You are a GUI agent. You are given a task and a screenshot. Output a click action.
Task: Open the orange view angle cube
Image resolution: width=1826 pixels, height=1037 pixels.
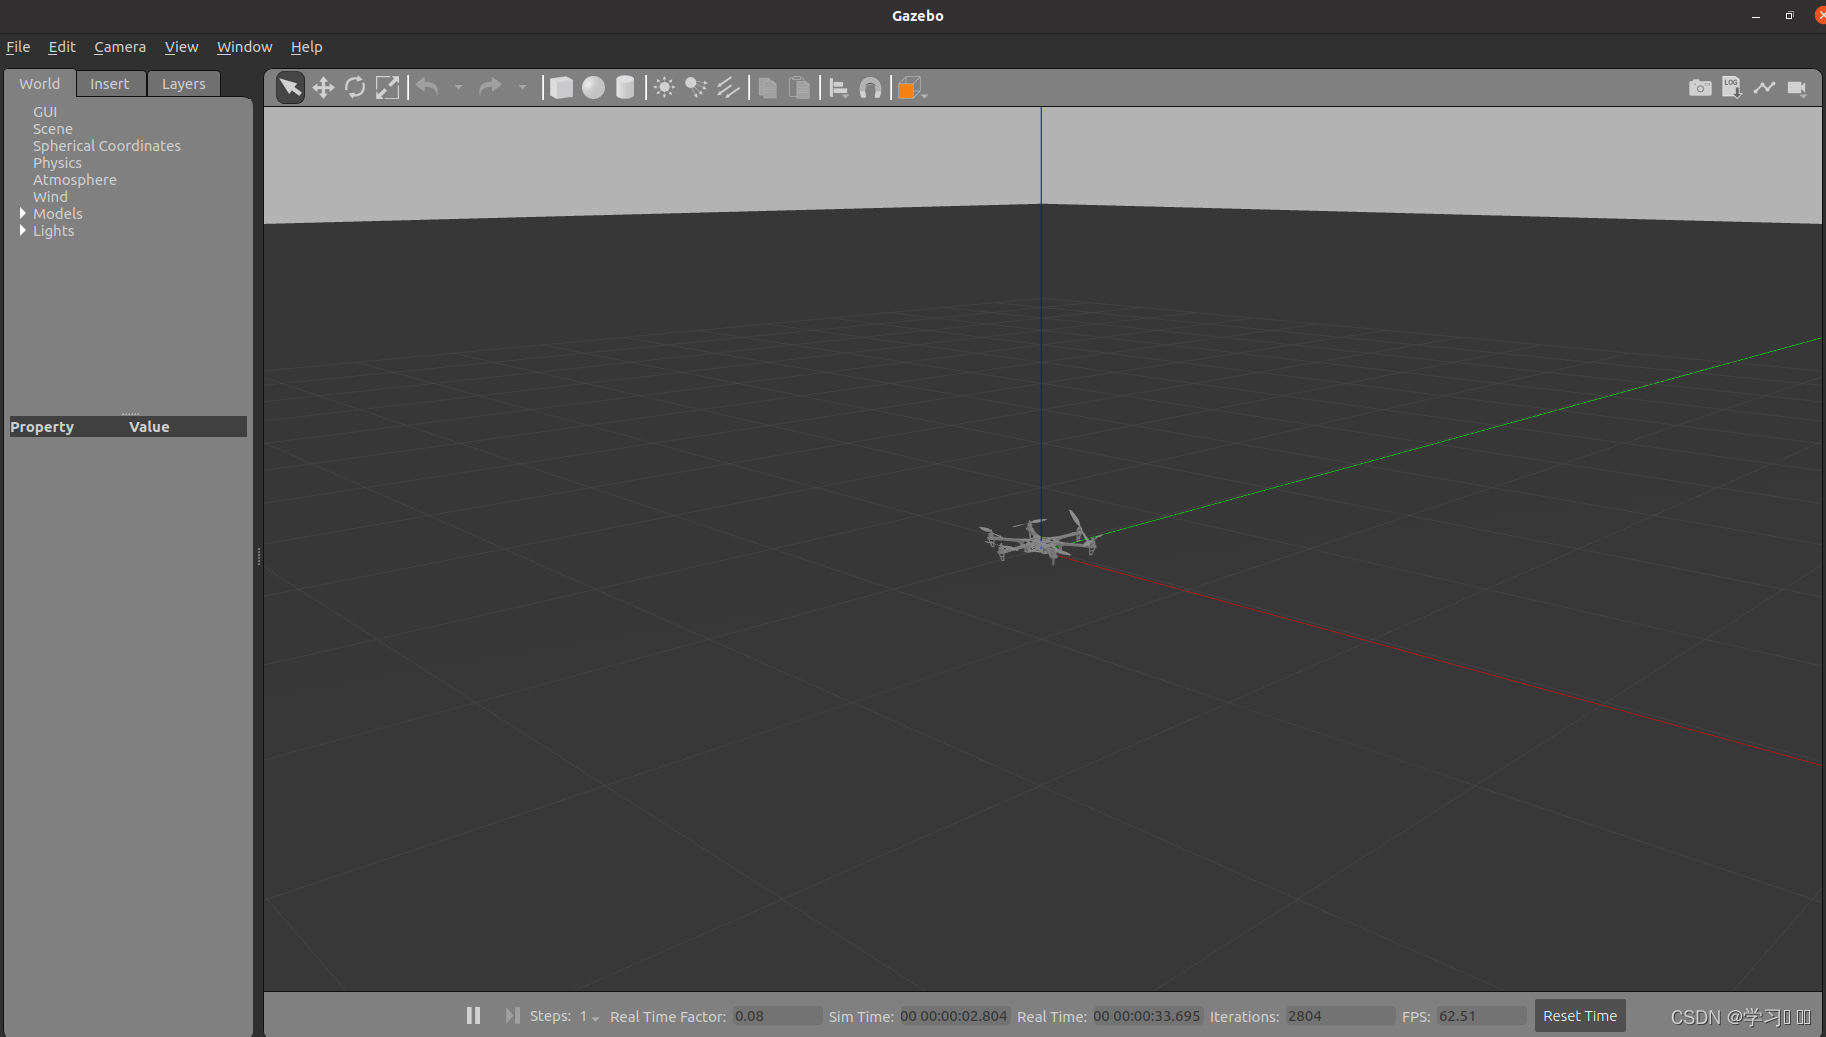pos(910,88)
